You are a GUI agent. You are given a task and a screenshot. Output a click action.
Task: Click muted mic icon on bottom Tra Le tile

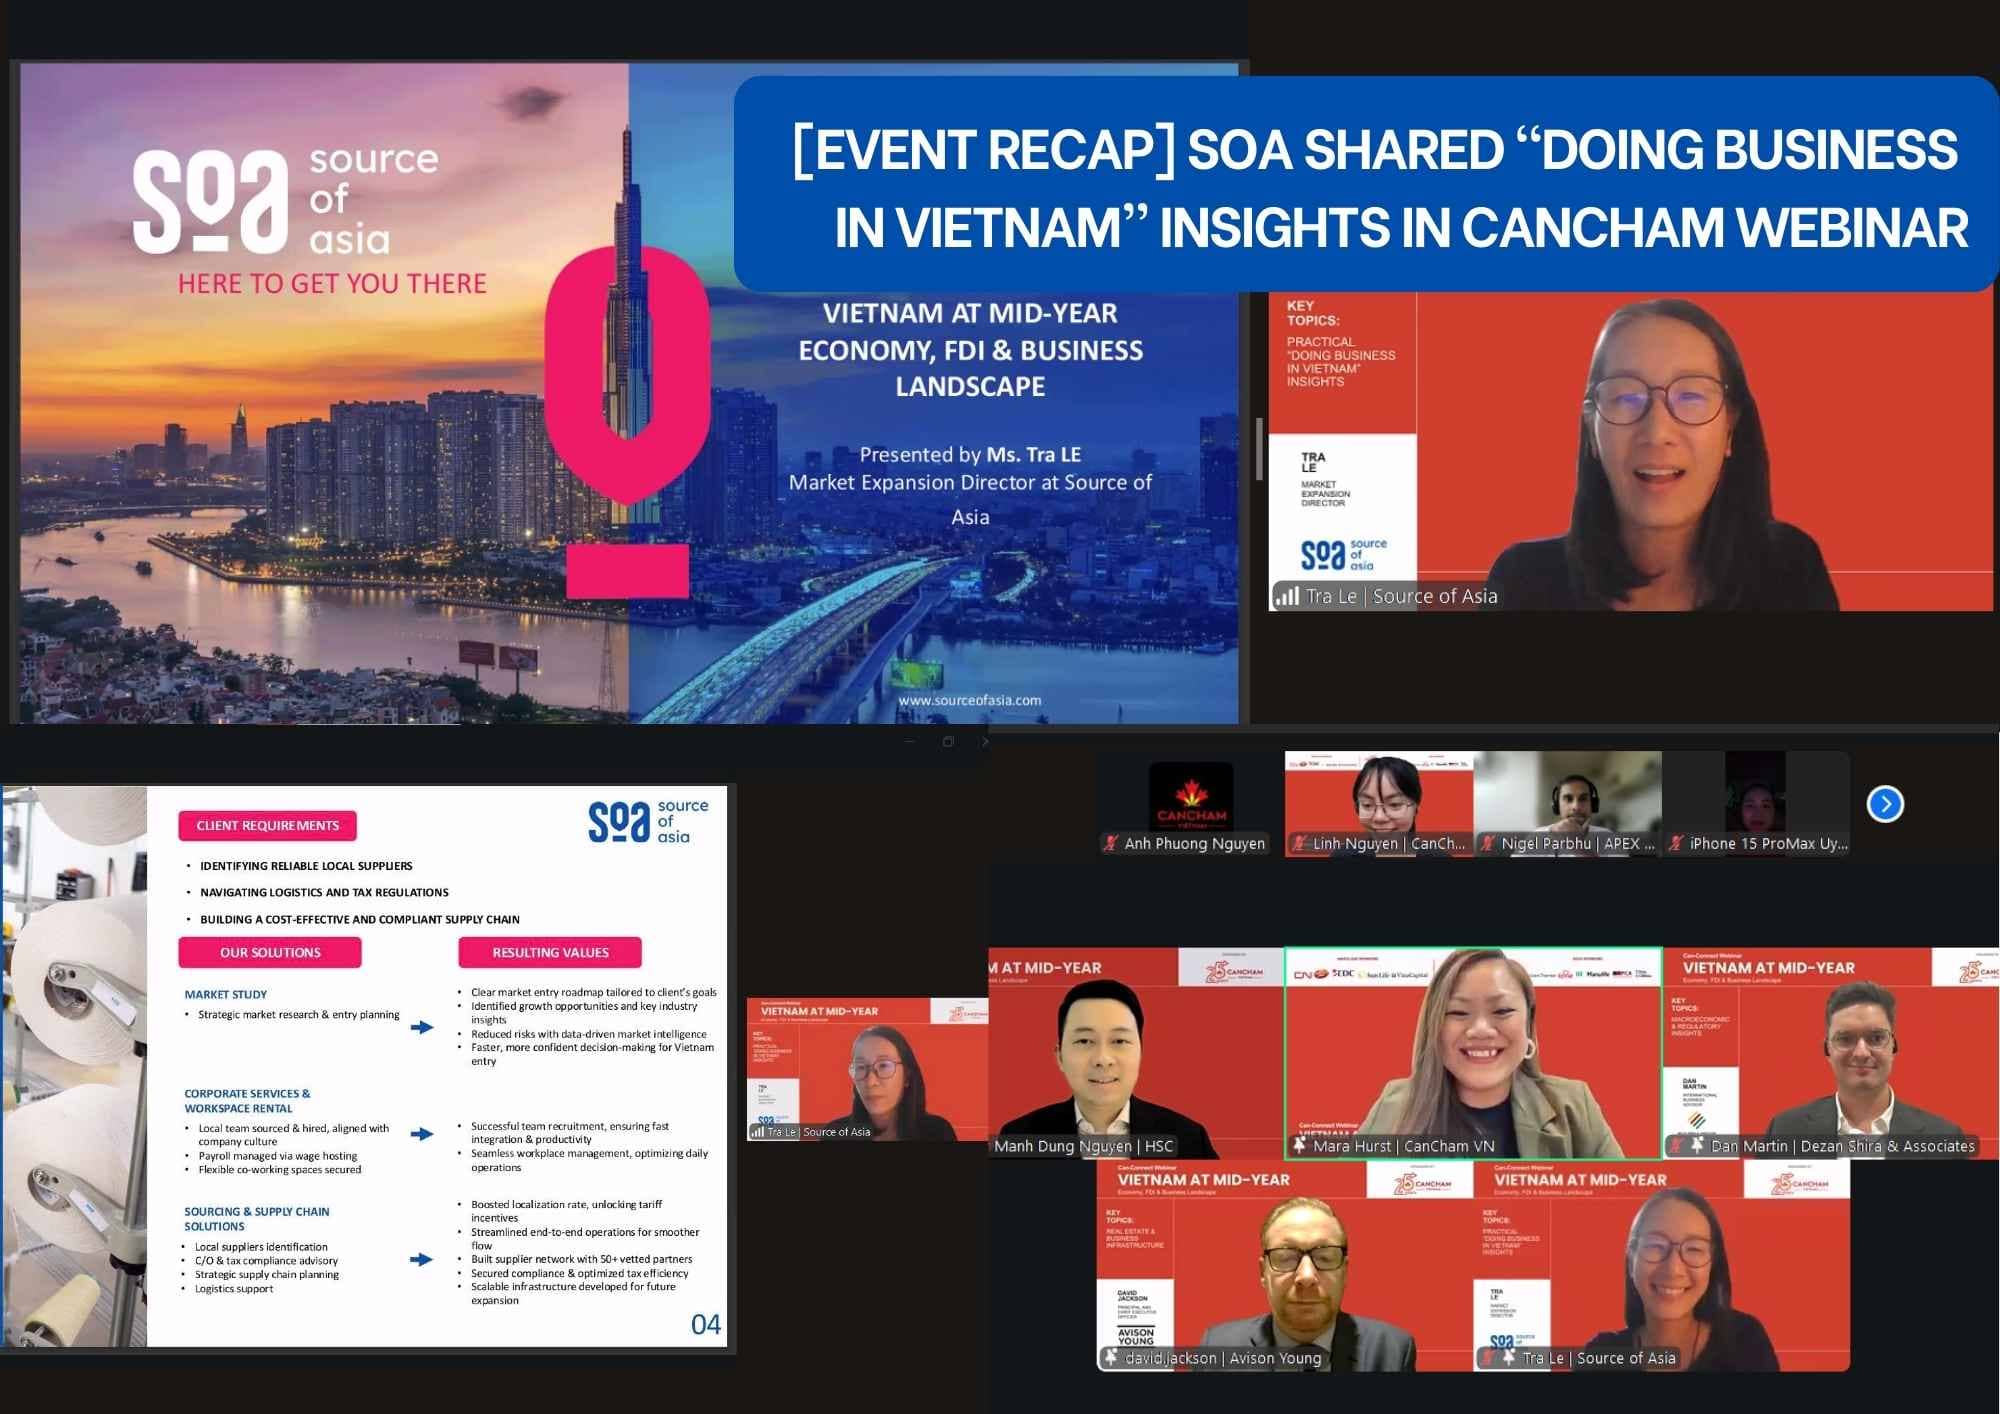(x=1488, y=1357)
